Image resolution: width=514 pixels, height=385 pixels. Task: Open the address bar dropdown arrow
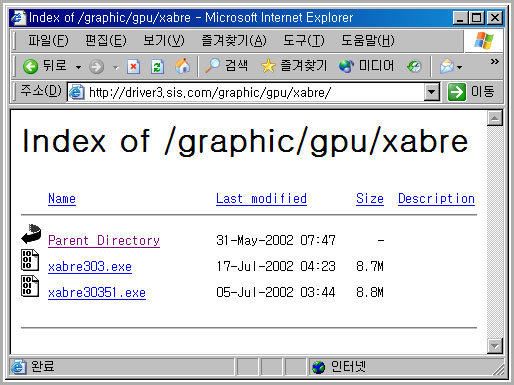pyautogui.click(x=431, y=92)
